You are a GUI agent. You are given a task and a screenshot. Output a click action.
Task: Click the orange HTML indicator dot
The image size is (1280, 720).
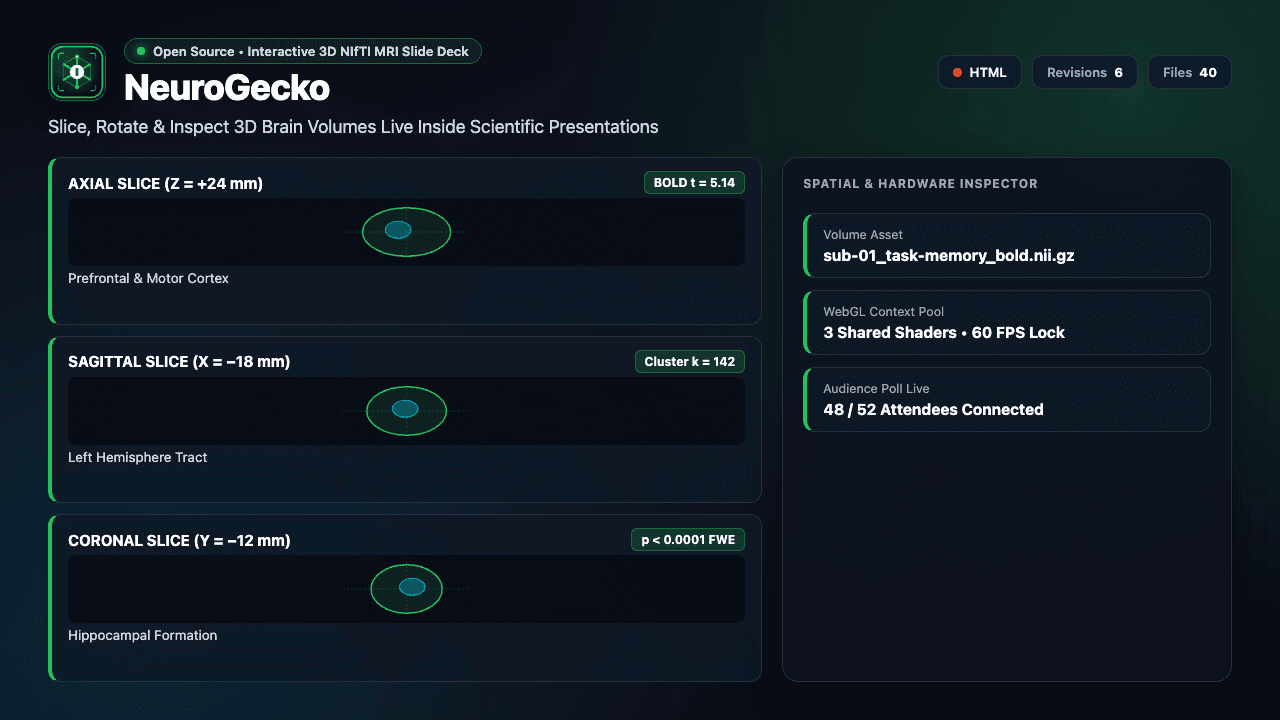tap(957, 72)
